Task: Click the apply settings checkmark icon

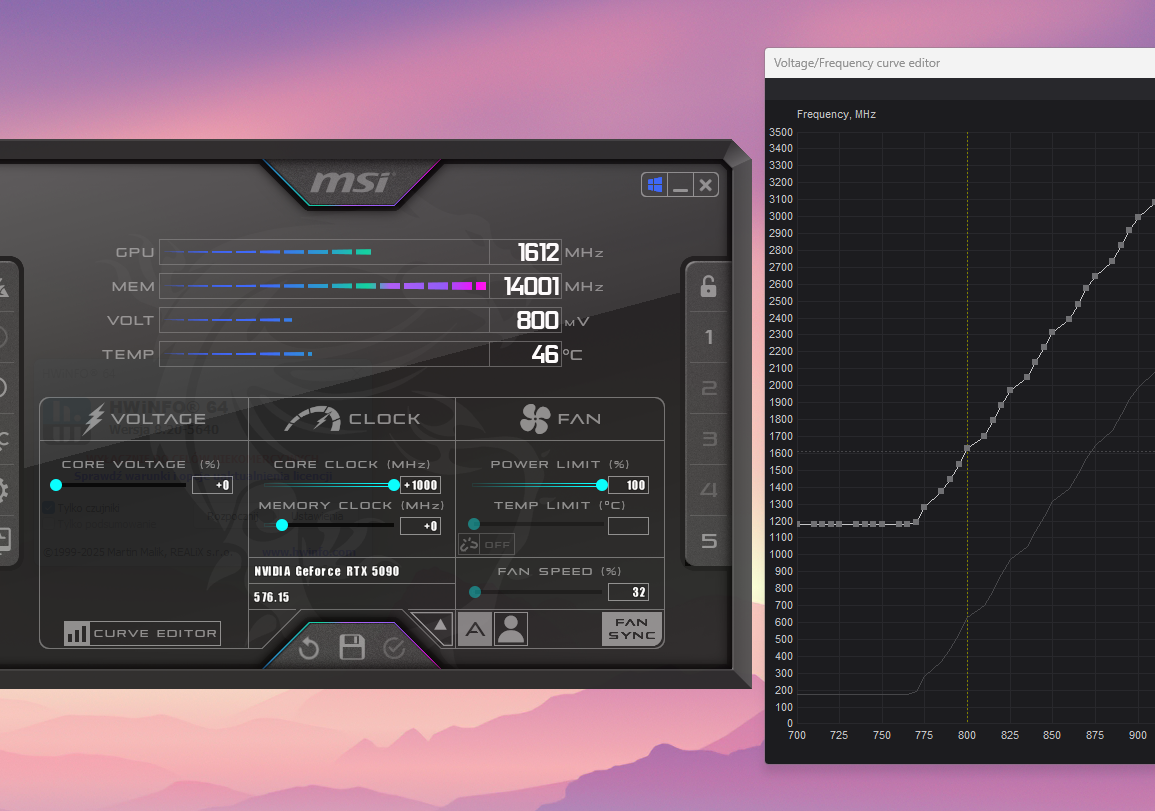Action: (x=395, y=647)
